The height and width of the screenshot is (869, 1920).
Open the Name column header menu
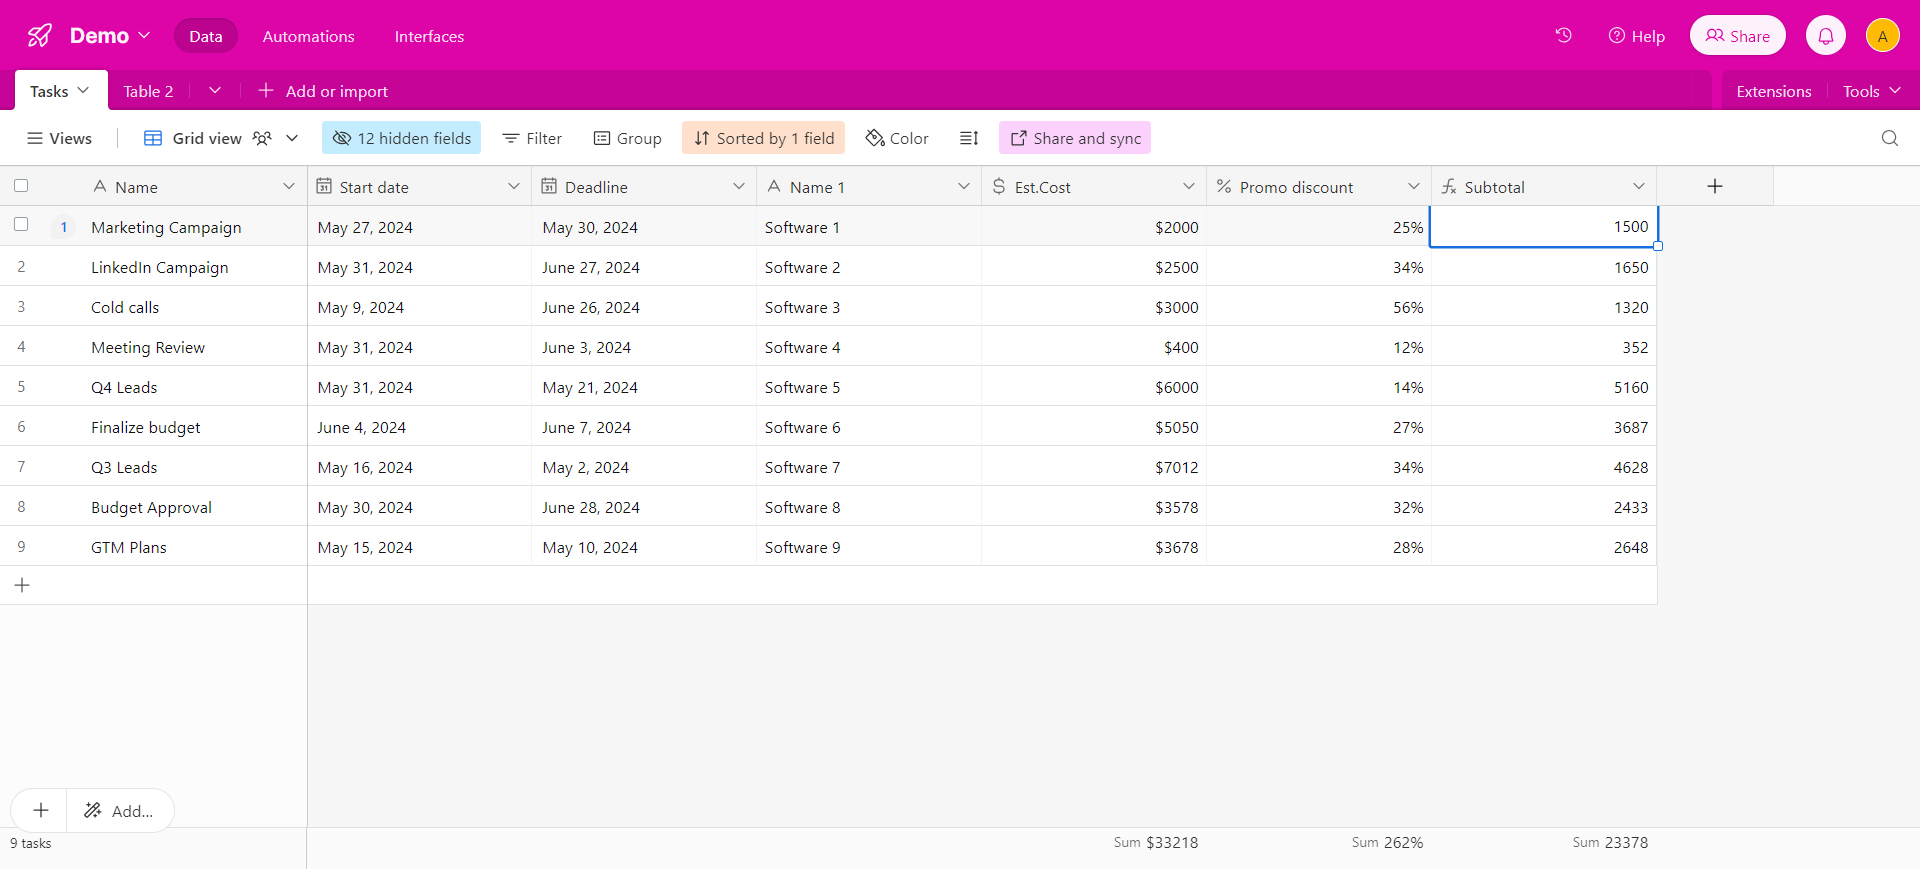click(x=289, y=186)
